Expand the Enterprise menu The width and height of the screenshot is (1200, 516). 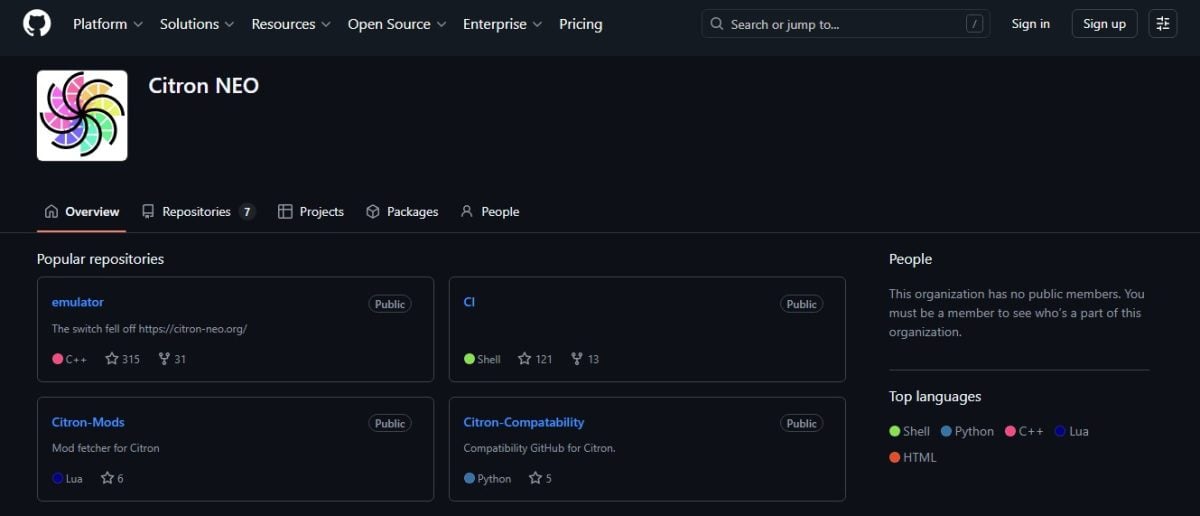tap(502, 24)
